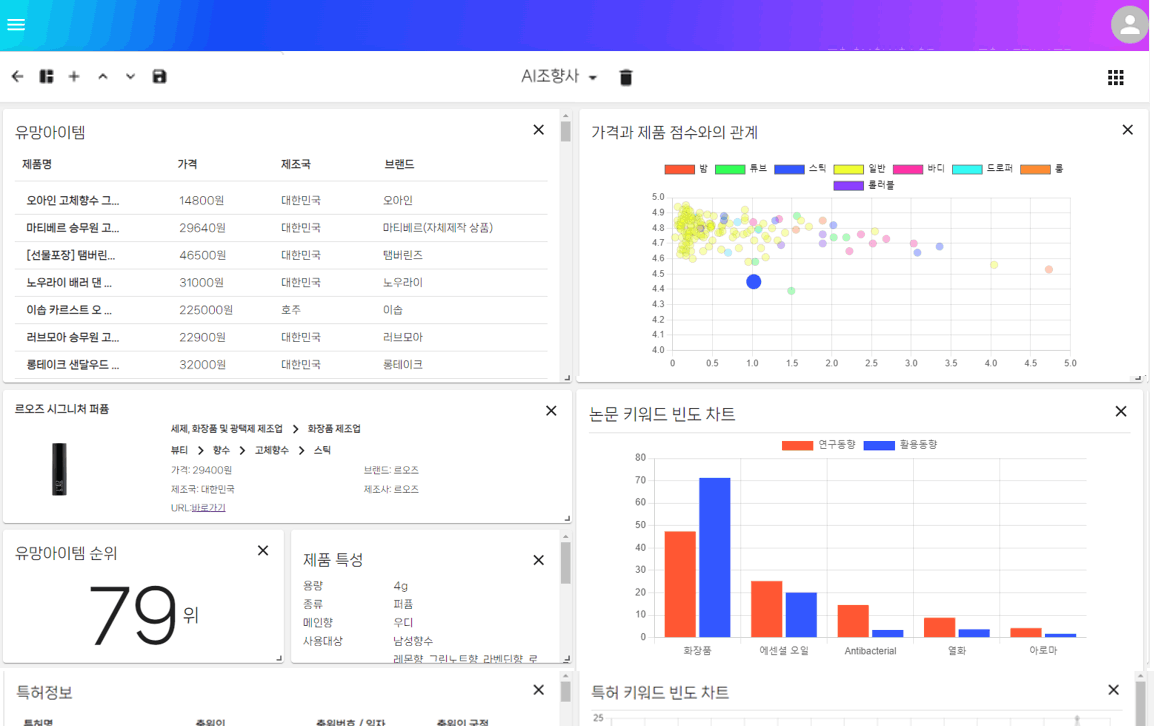Add a new widget with plus icon
The image size is (1154, 726).
coord(74,77)
